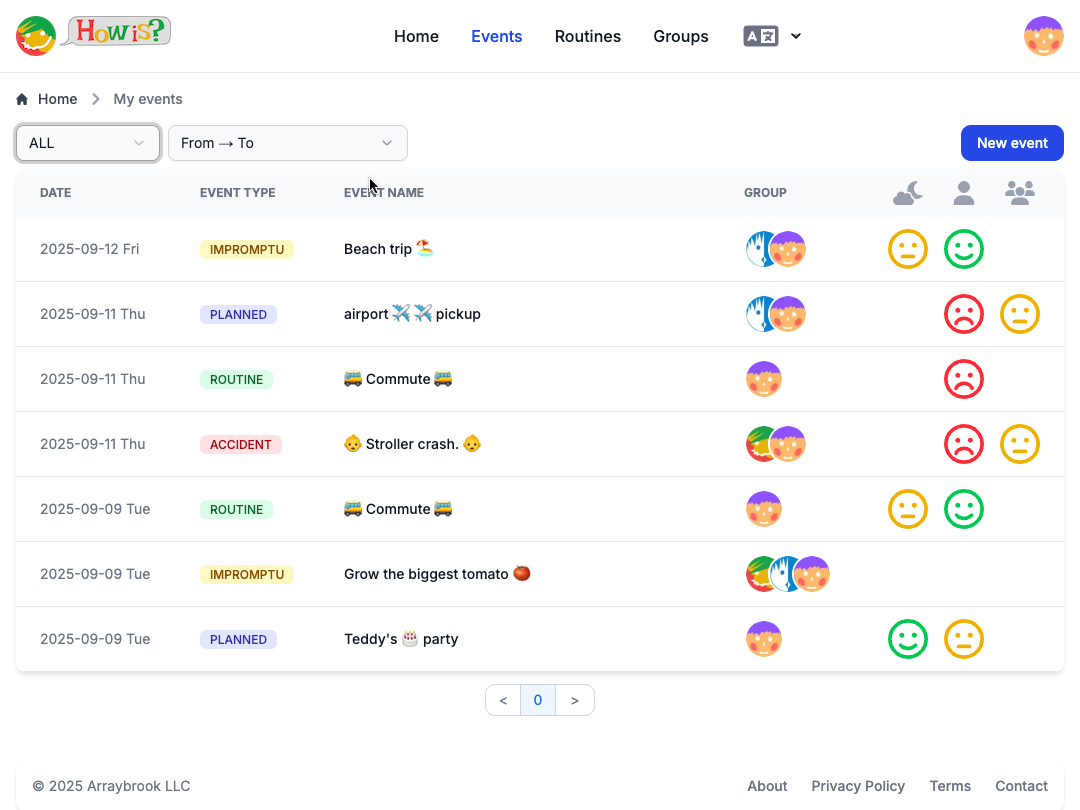Viewport: 1080px width, 810px height.
Task: Open the Privacy Policy link
Action: 857,786
